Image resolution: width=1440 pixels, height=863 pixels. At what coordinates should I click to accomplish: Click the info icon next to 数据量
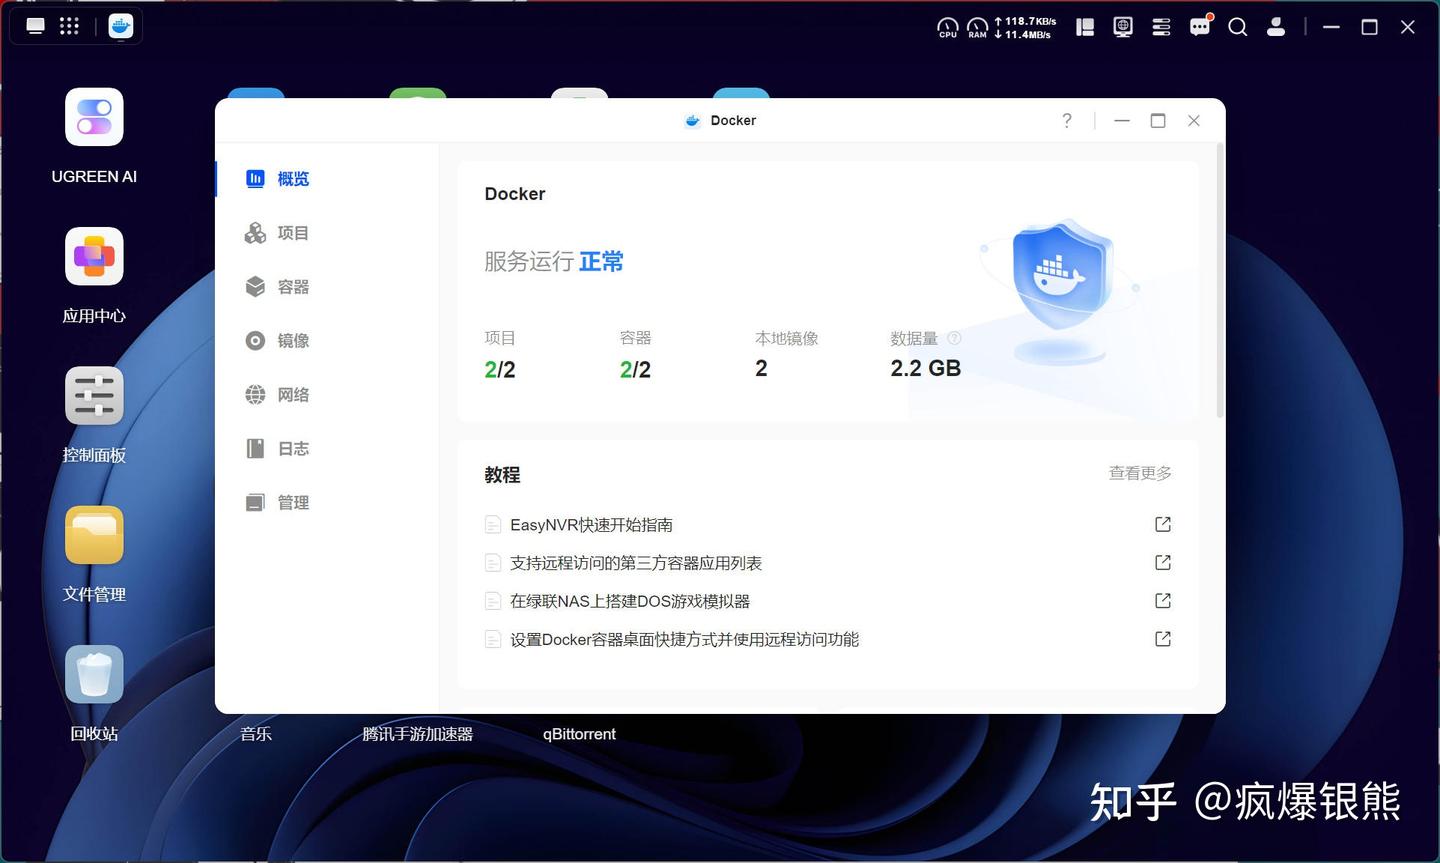pos(954,338)
